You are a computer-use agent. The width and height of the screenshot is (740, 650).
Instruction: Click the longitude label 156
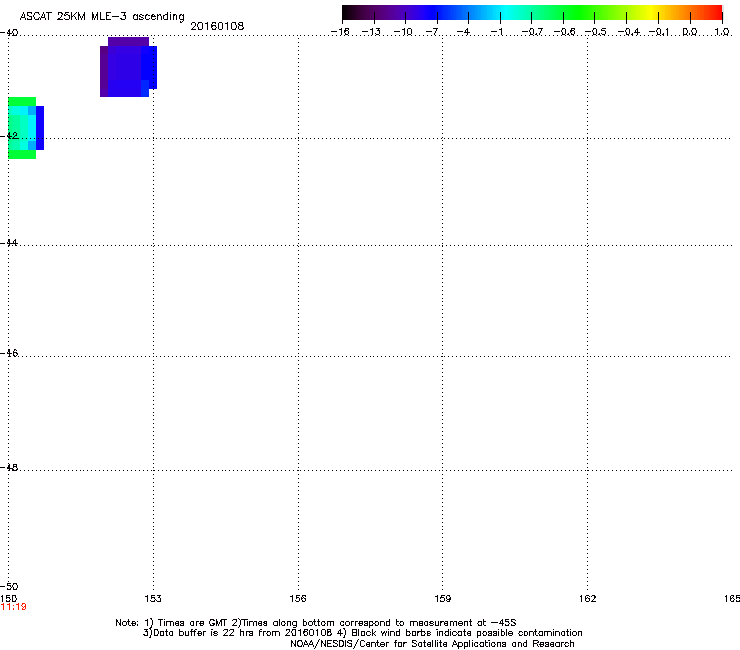[298, 599]
